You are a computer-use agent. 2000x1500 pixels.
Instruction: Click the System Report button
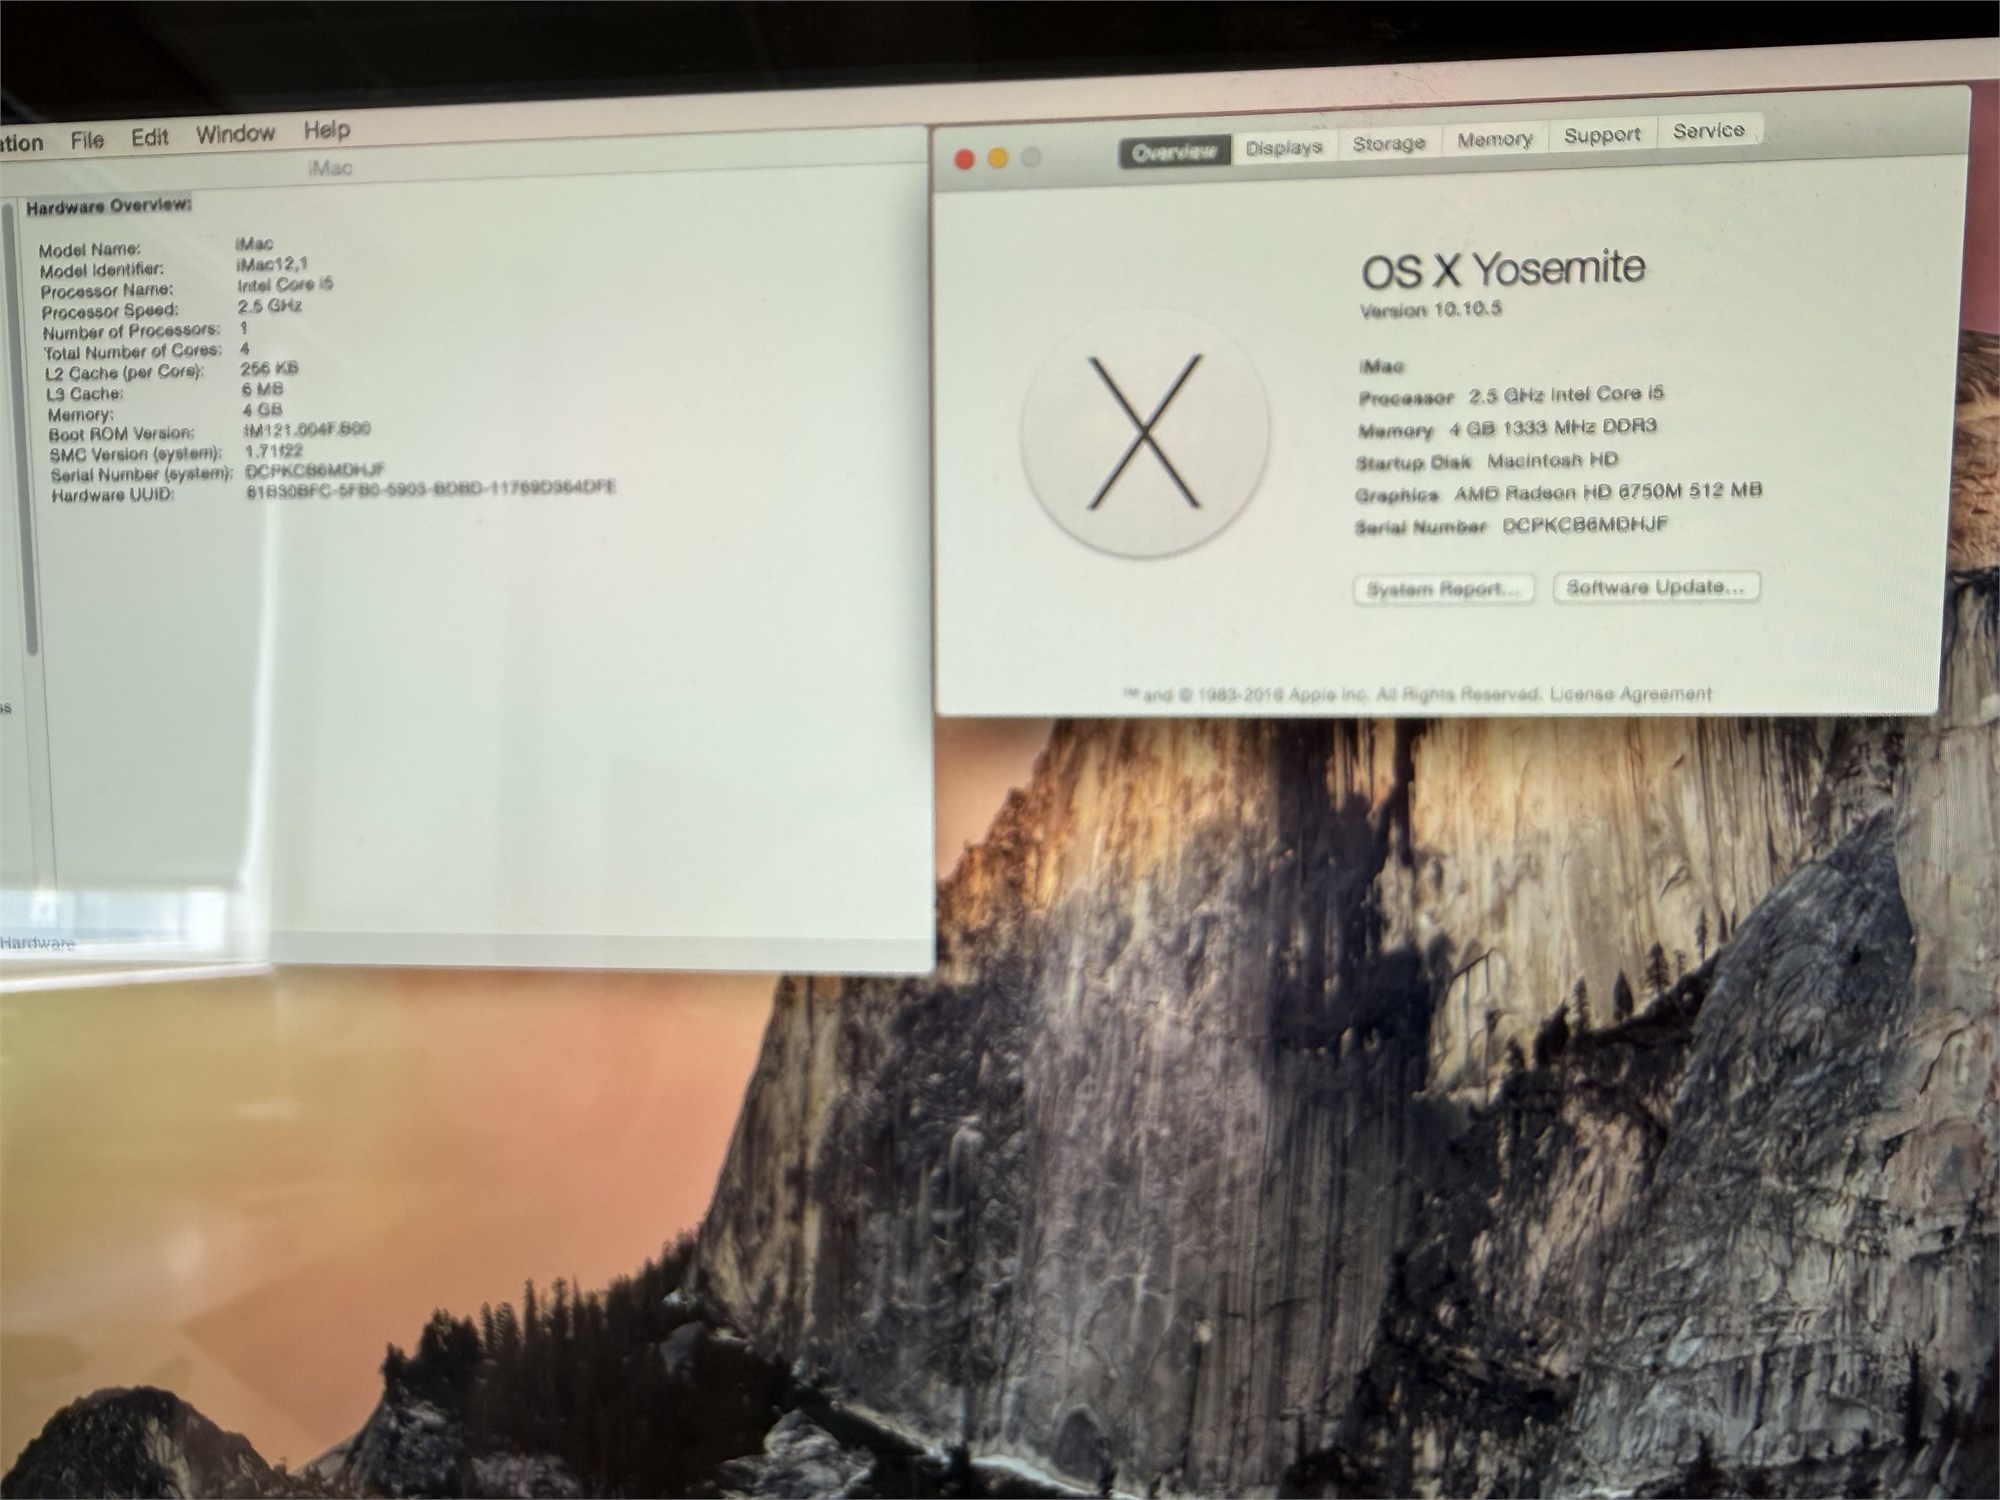tap(1443, 589)
